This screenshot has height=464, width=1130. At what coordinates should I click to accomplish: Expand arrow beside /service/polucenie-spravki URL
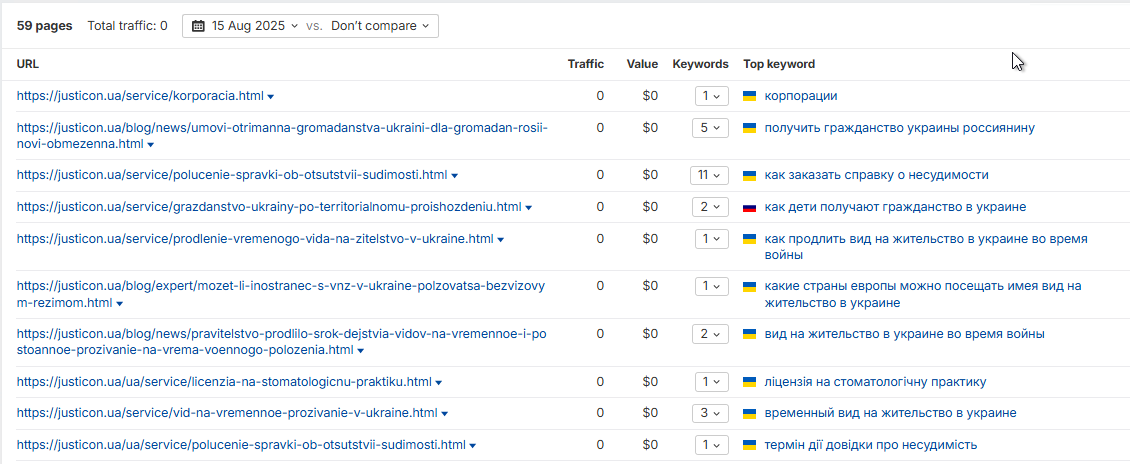pos(455,176)
